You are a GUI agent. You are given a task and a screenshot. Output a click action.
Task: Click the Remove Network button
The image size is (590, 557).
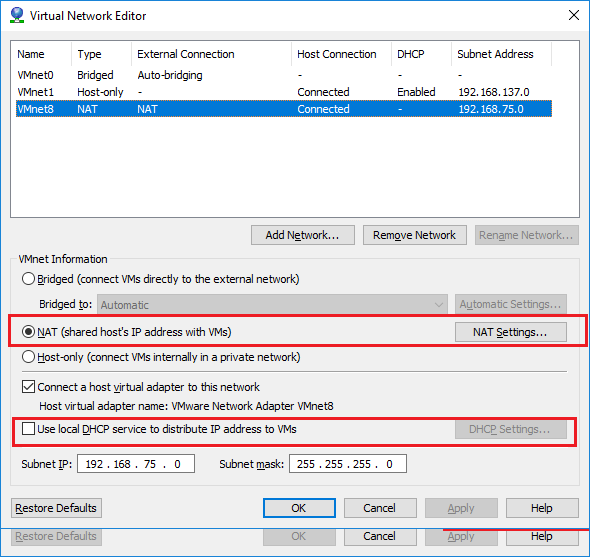[415, 235]
